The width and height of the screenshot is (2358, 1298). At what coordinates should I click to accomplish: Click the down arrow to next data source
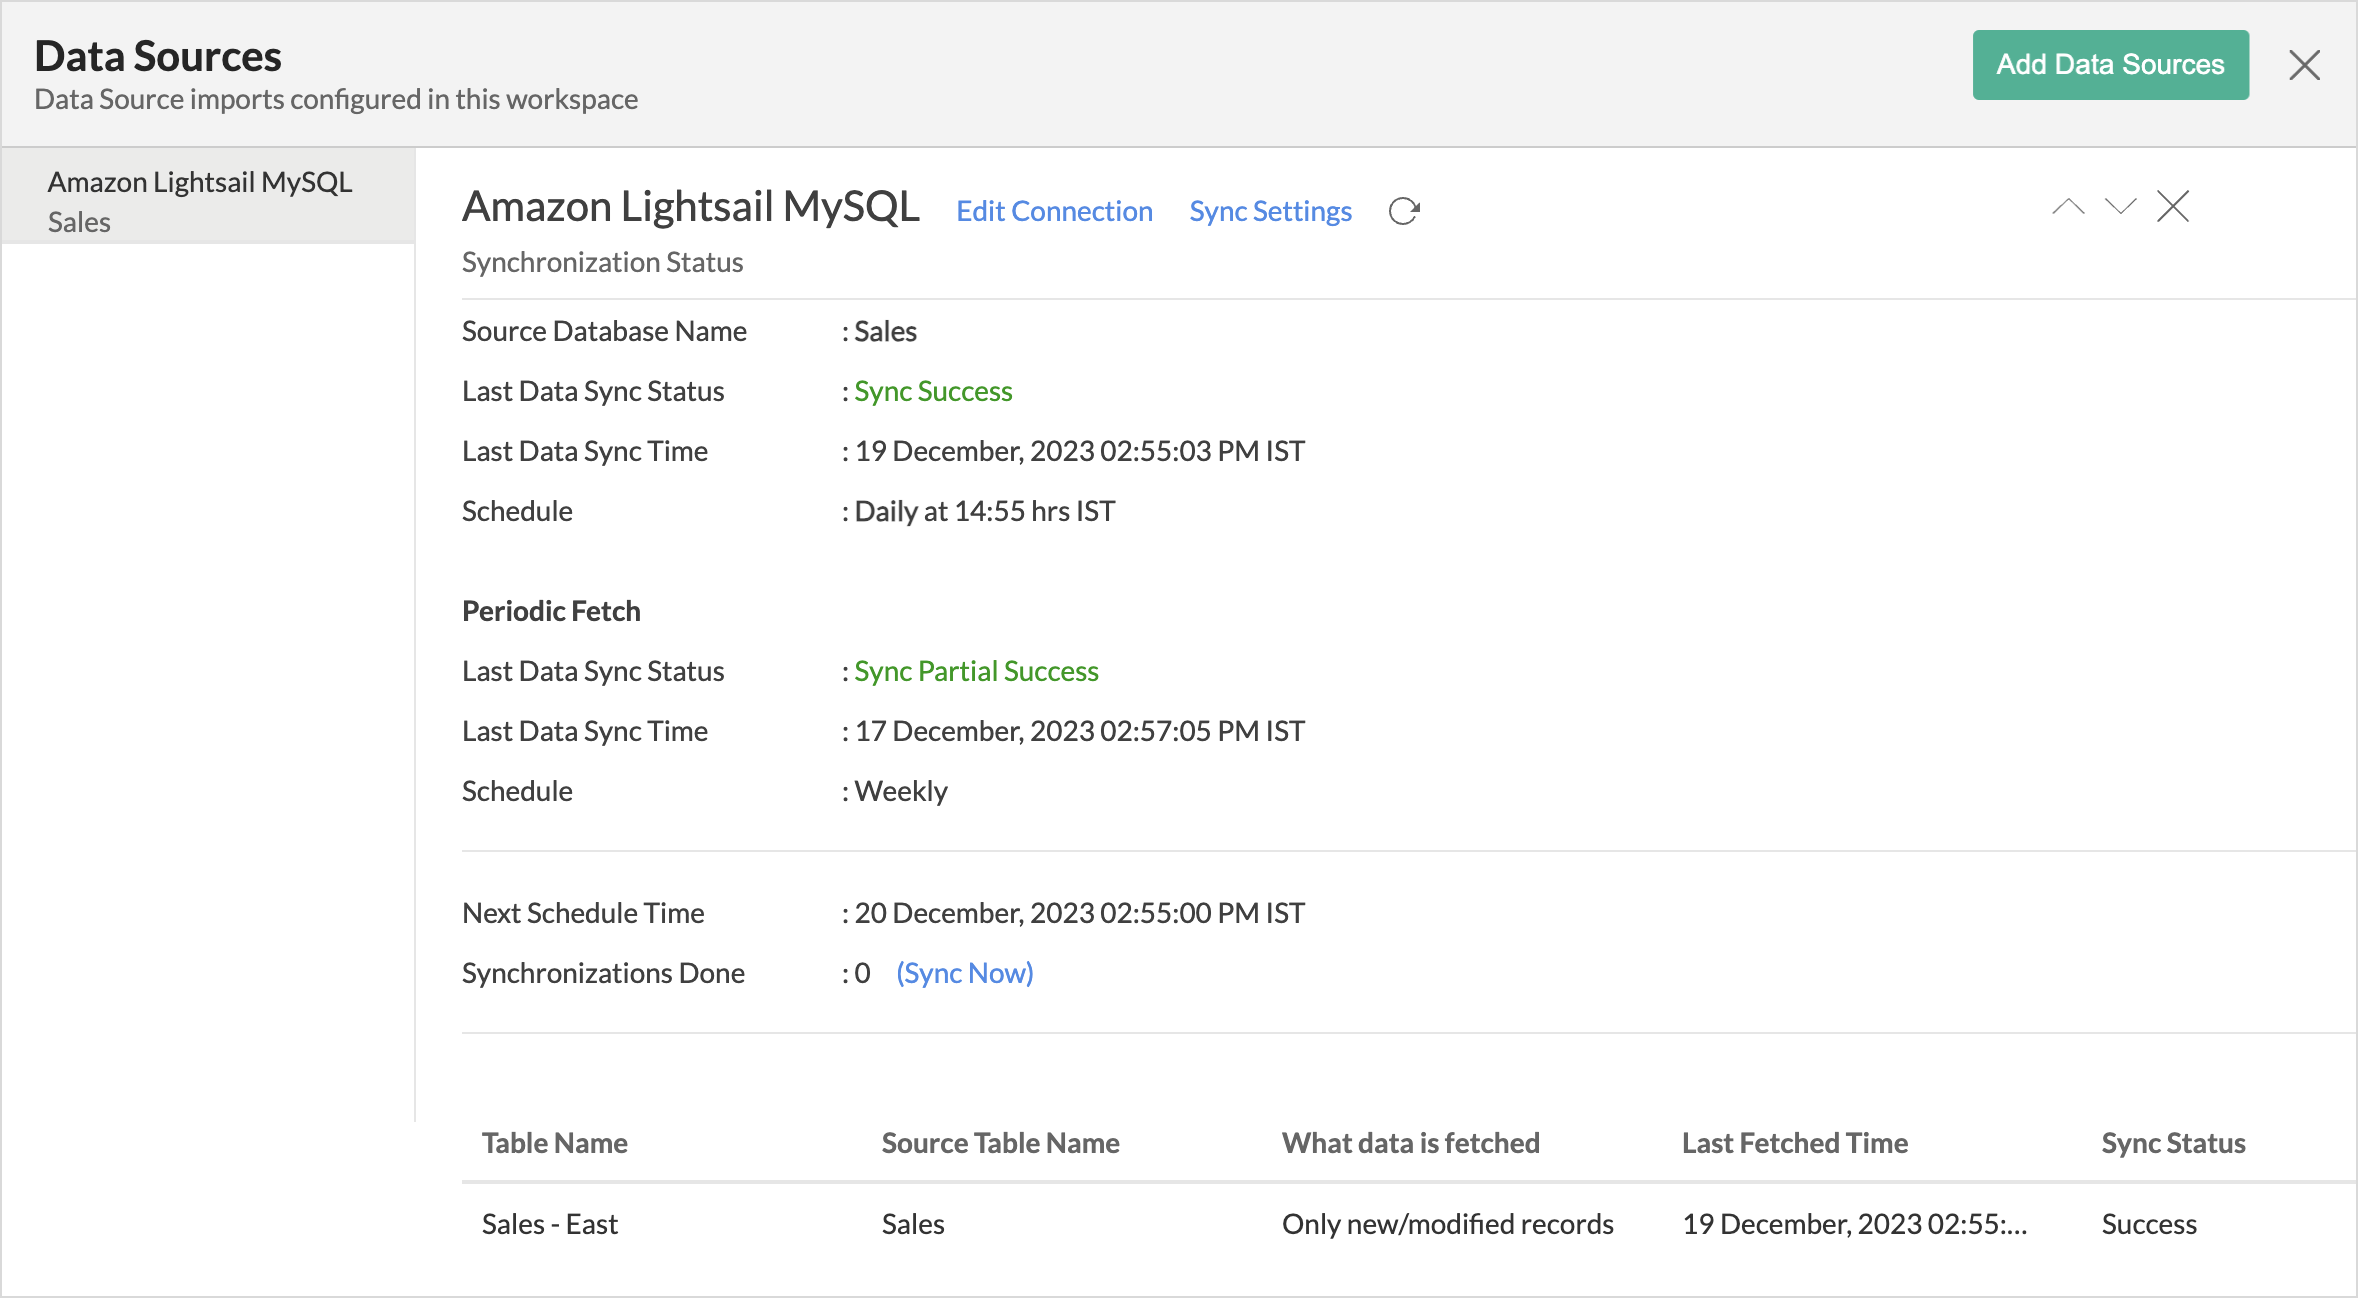[x=2120, y=207]
